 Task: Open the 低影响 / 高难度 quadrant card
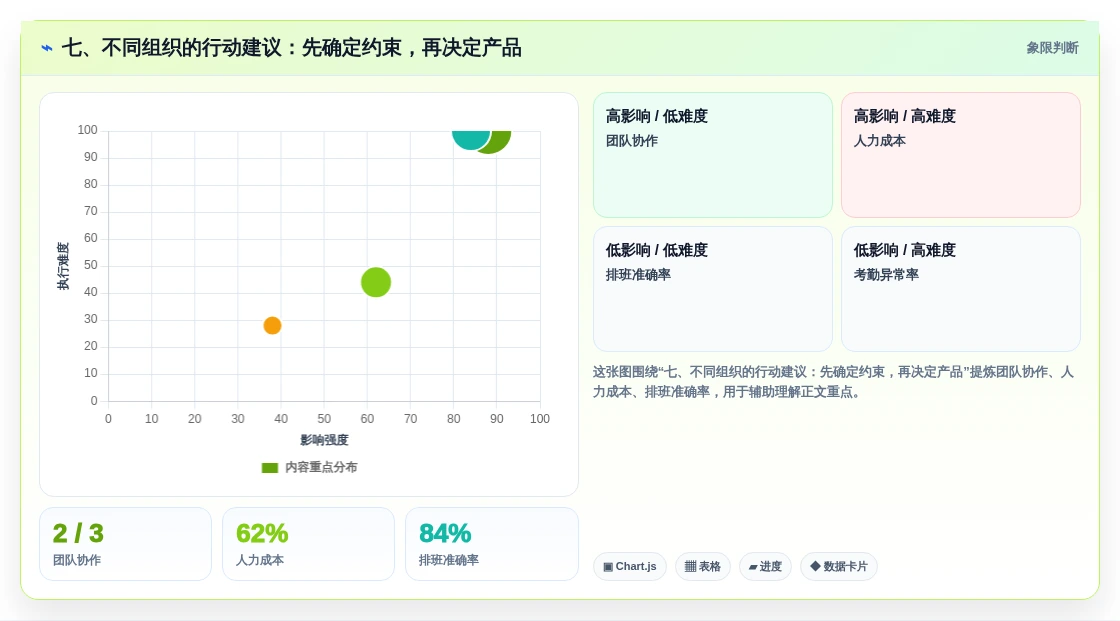pos(961,289)
